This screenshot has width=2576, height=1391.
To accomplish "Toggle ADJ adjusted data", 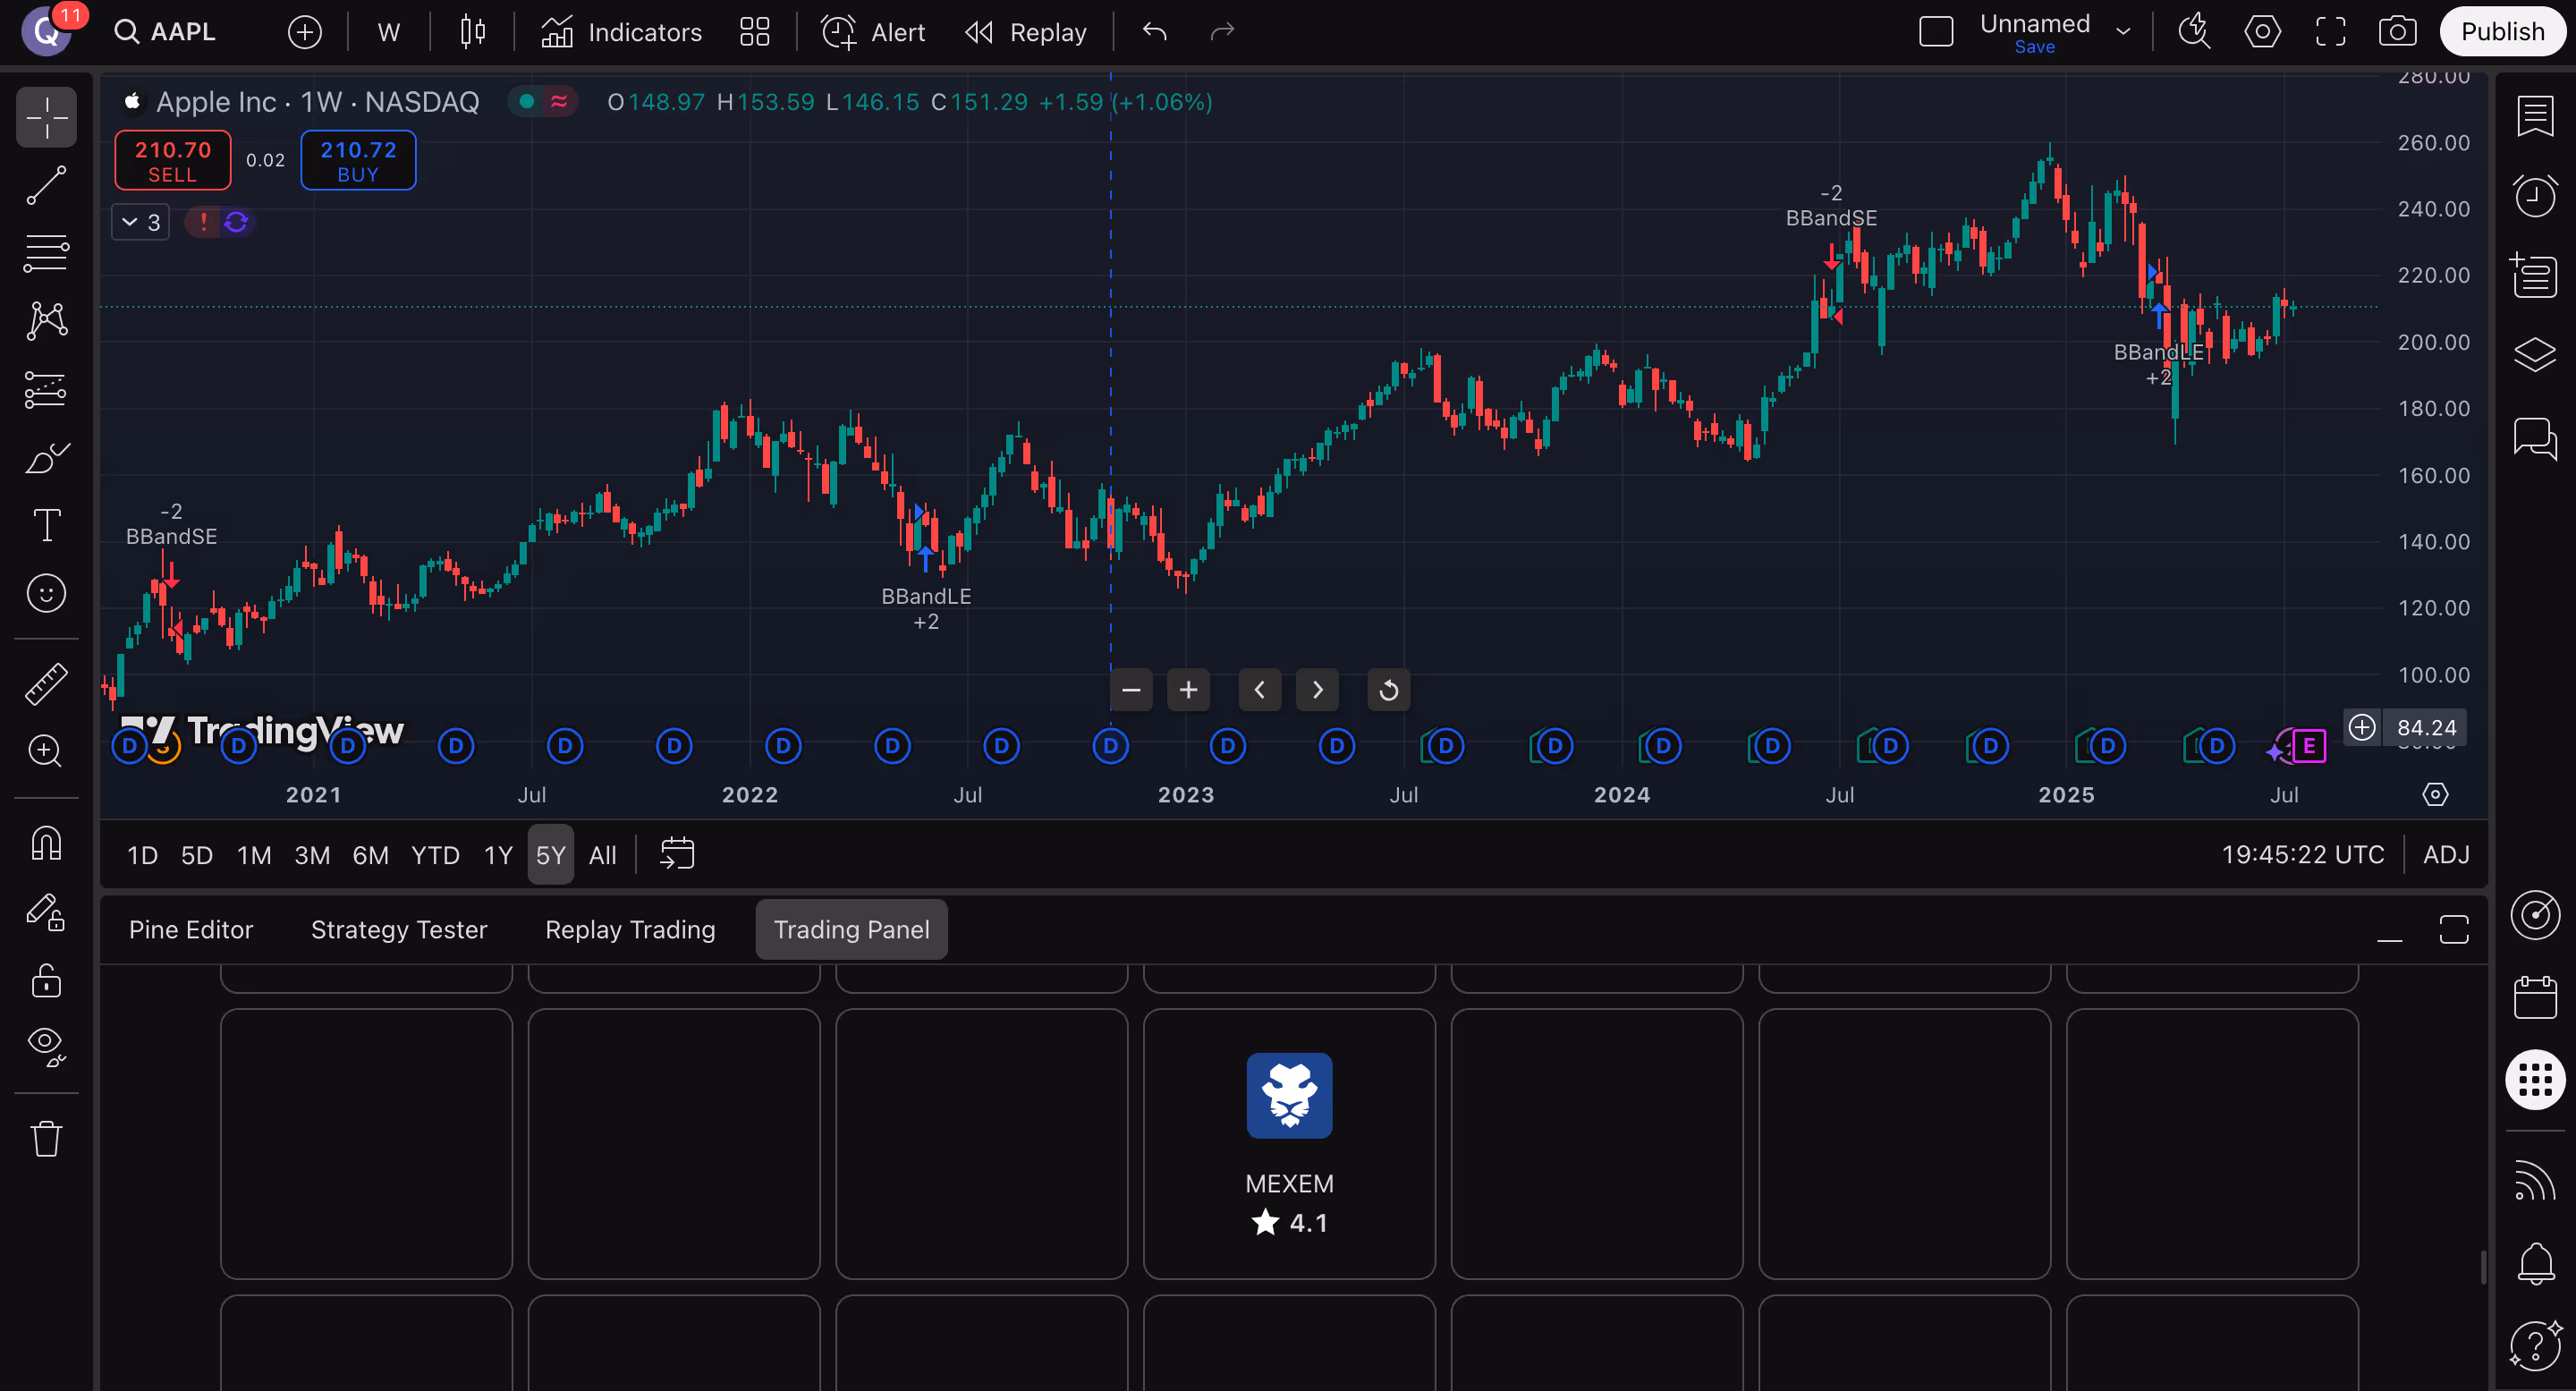I will pyautogui.click(x=2446, y=855).
